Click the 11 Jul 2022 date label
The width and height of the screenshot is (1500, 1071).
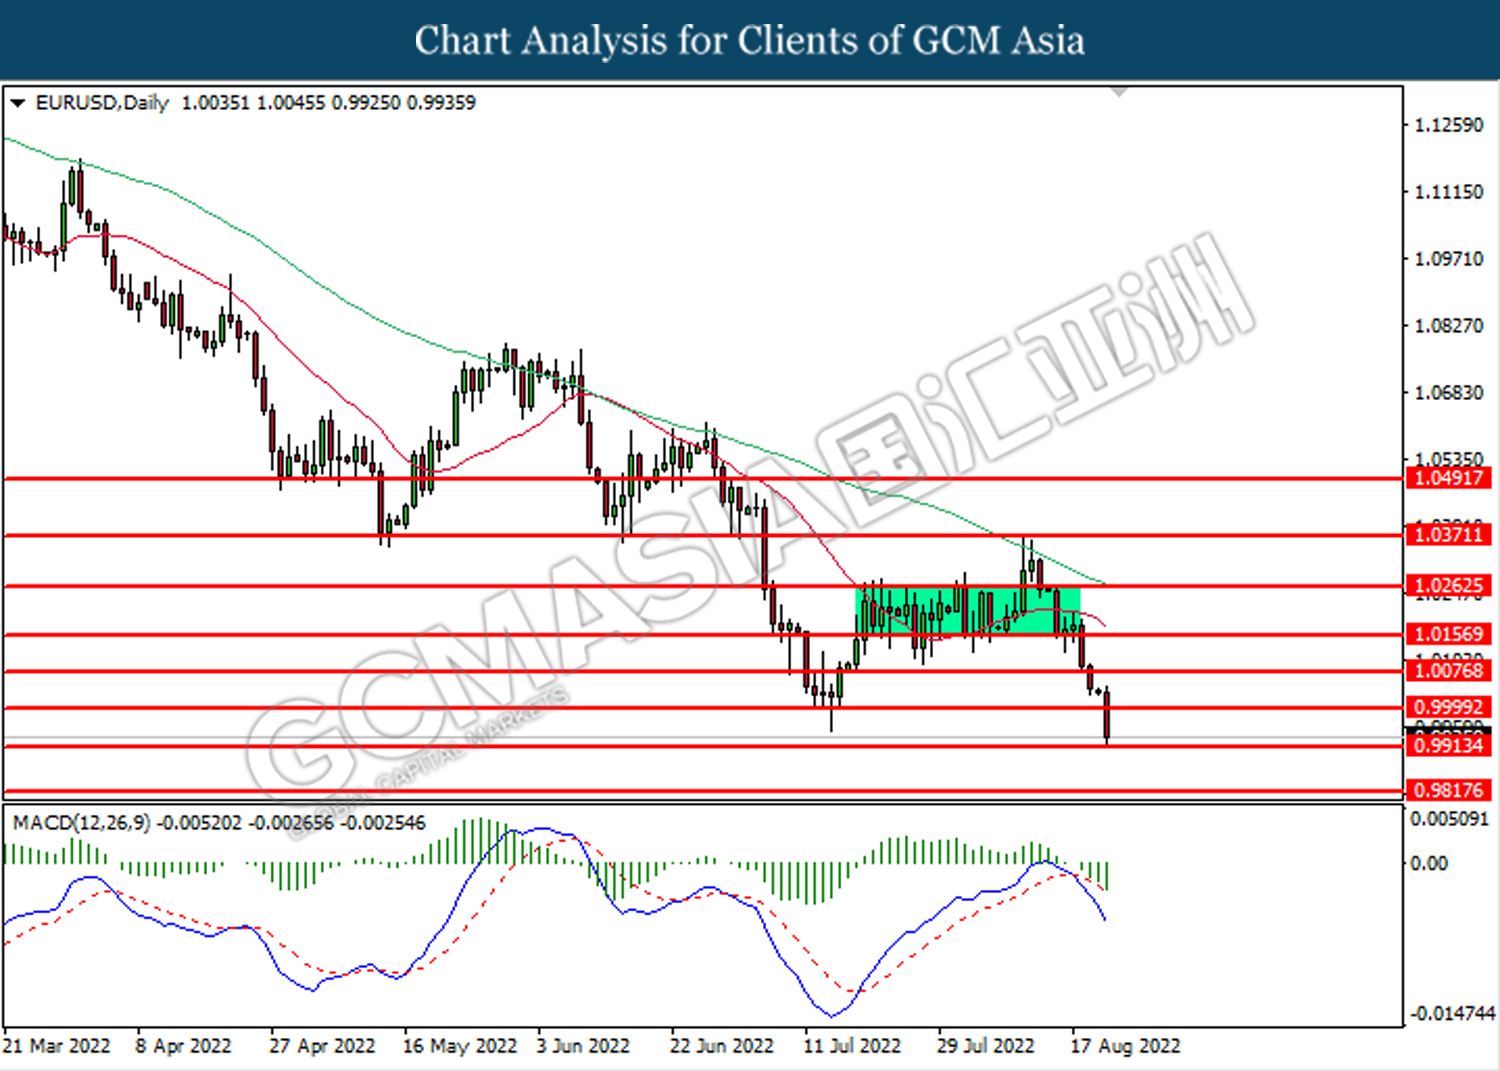852,1046
